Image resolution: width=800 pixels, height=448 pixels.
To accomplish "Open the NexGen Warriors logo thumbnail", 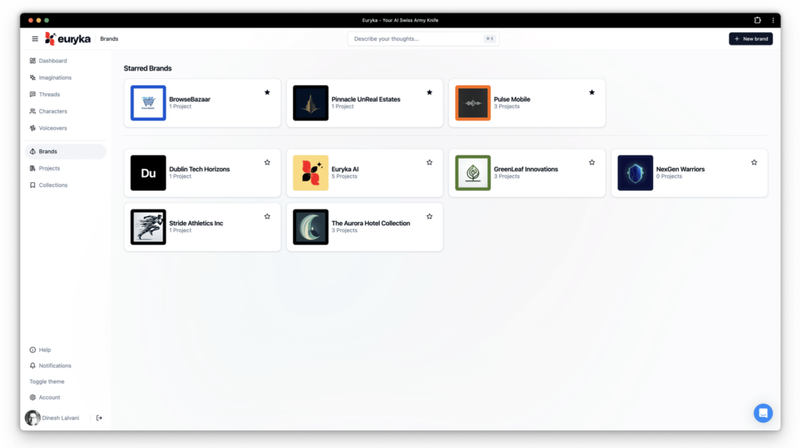I will [x=635, y=173].
